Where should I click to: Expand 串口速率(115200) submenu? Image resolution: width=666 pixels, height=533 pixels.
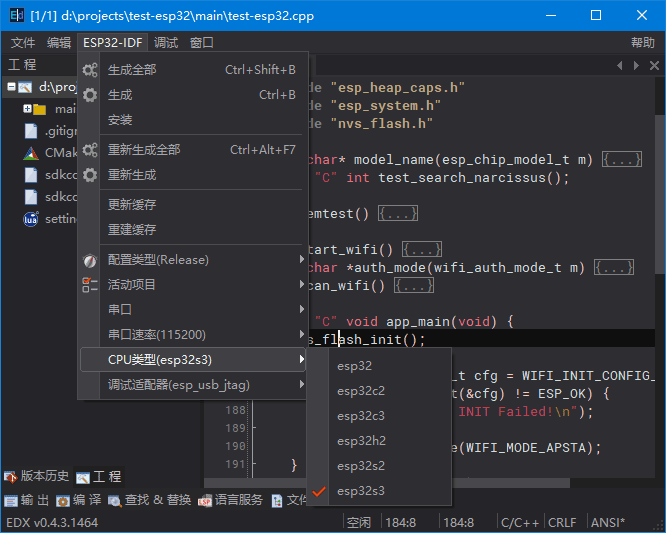(192, 335)
